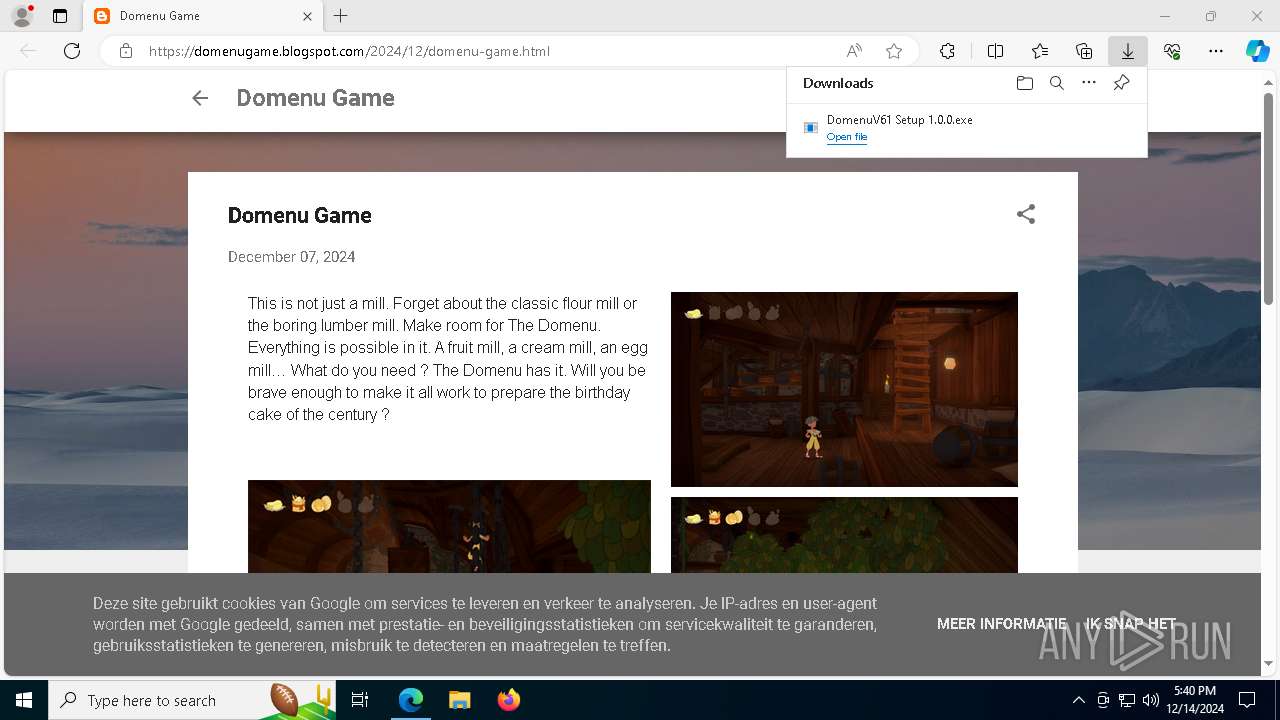Open Extensions puzzle icon
The image size is (1280, 720).
[x=947, y=51]
